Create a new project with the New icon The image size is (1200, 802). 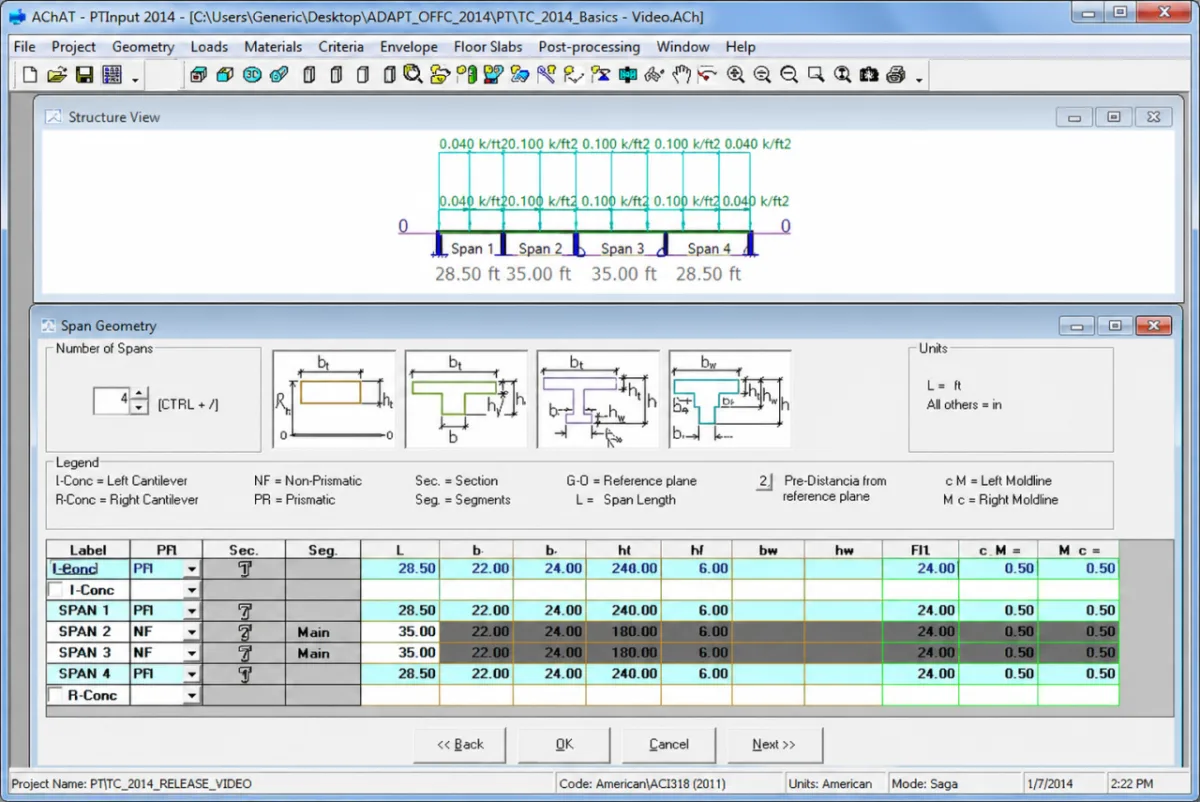30,75
